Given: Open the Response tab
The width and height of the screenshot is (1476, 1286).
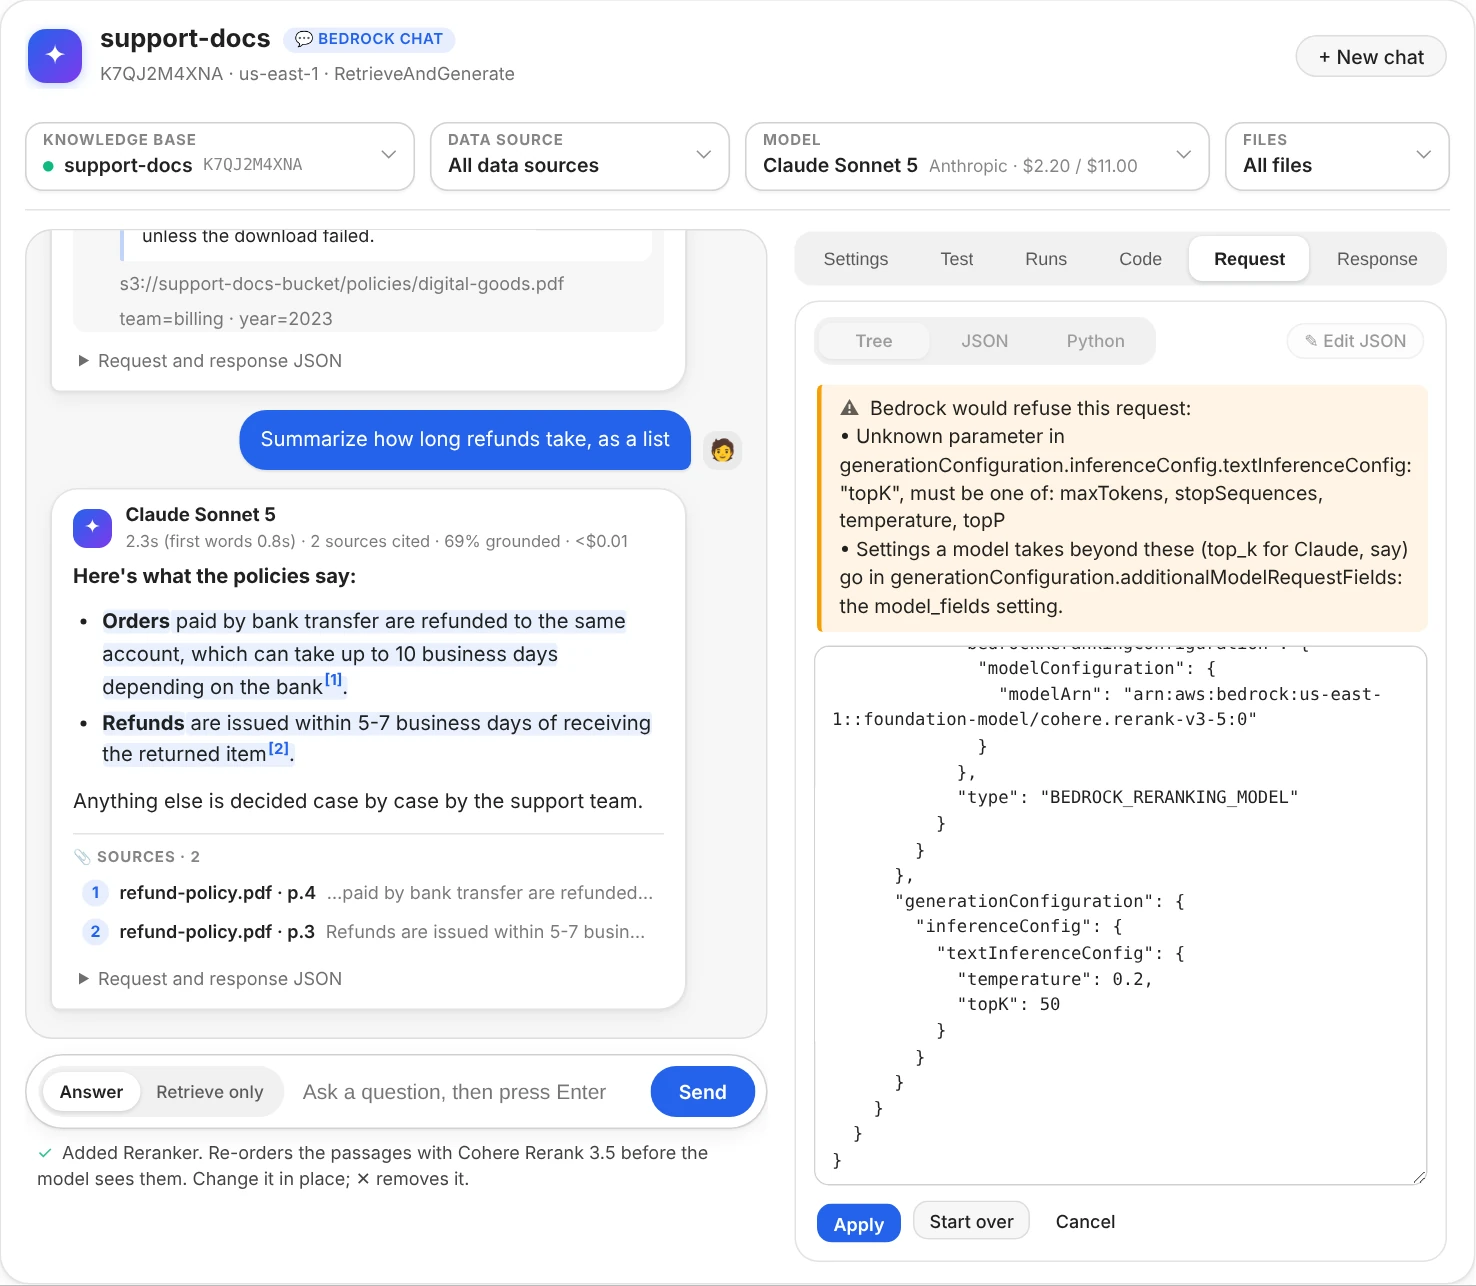Looking at the screenshot, I should pyautogui.click(x=1377, y=259).
